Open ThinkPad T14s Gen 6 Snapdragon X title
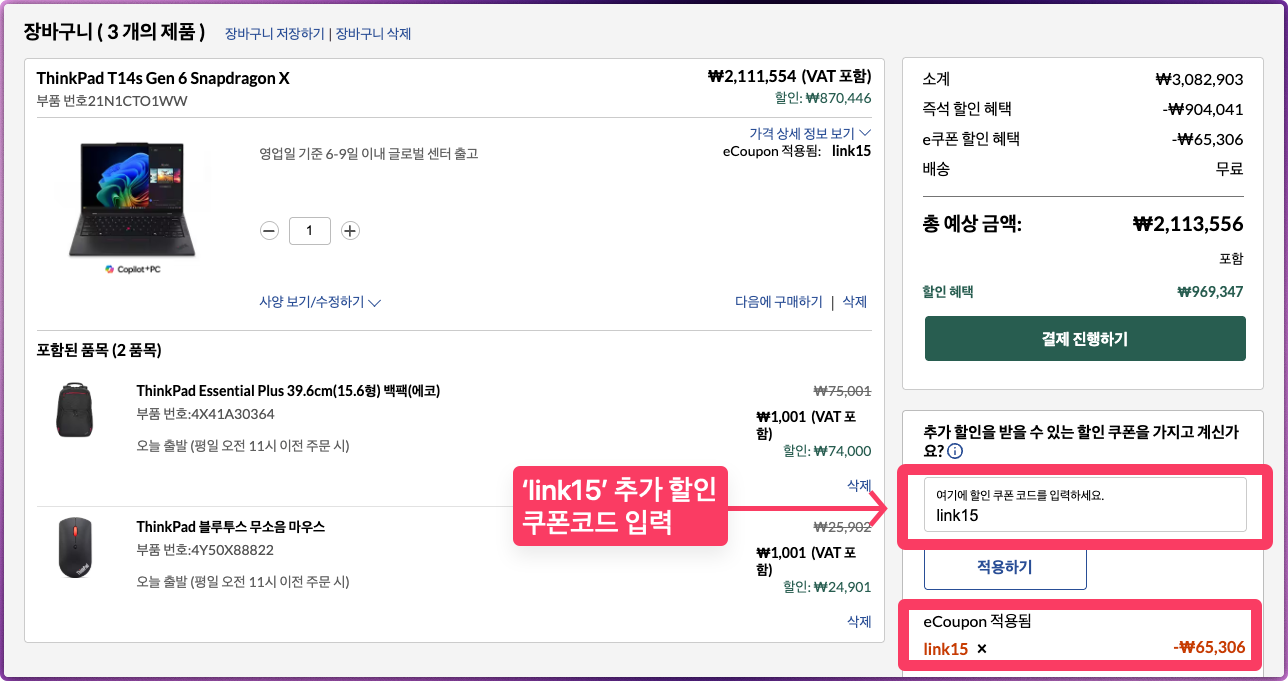1288x681 pixels. point(163,78)
